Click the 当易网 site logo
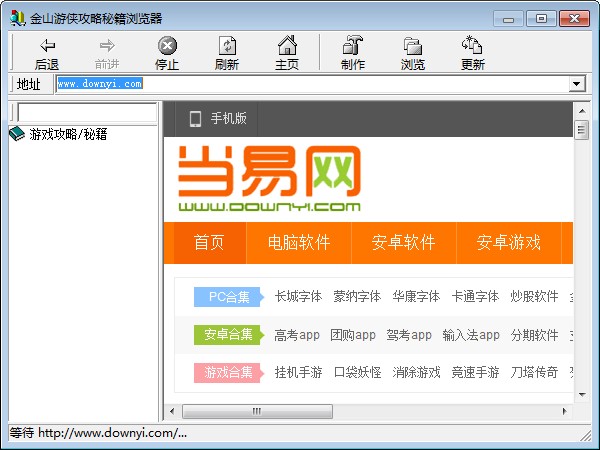The height and width of the screenshot is (450, 600). (x=269, y=178)
